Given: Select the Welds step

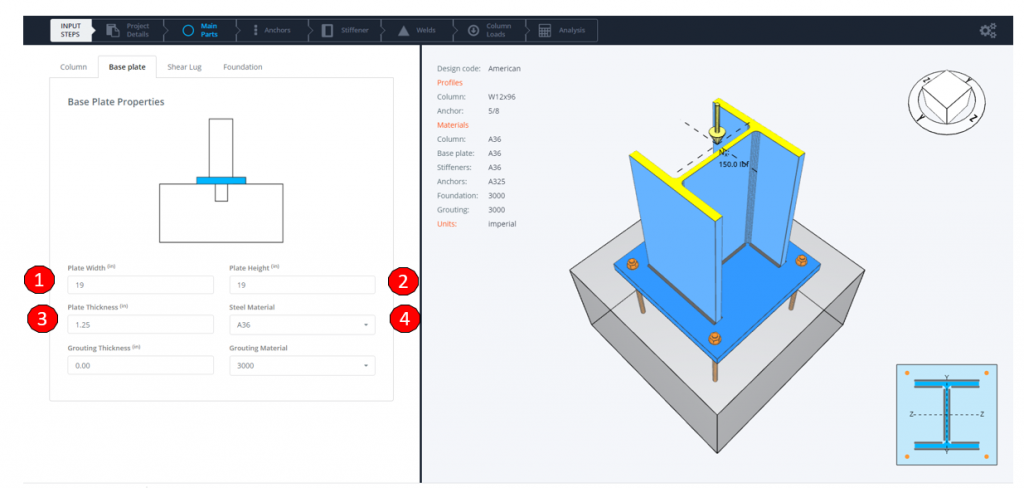Looking at the screenshot, I should [x=417, y=30].
